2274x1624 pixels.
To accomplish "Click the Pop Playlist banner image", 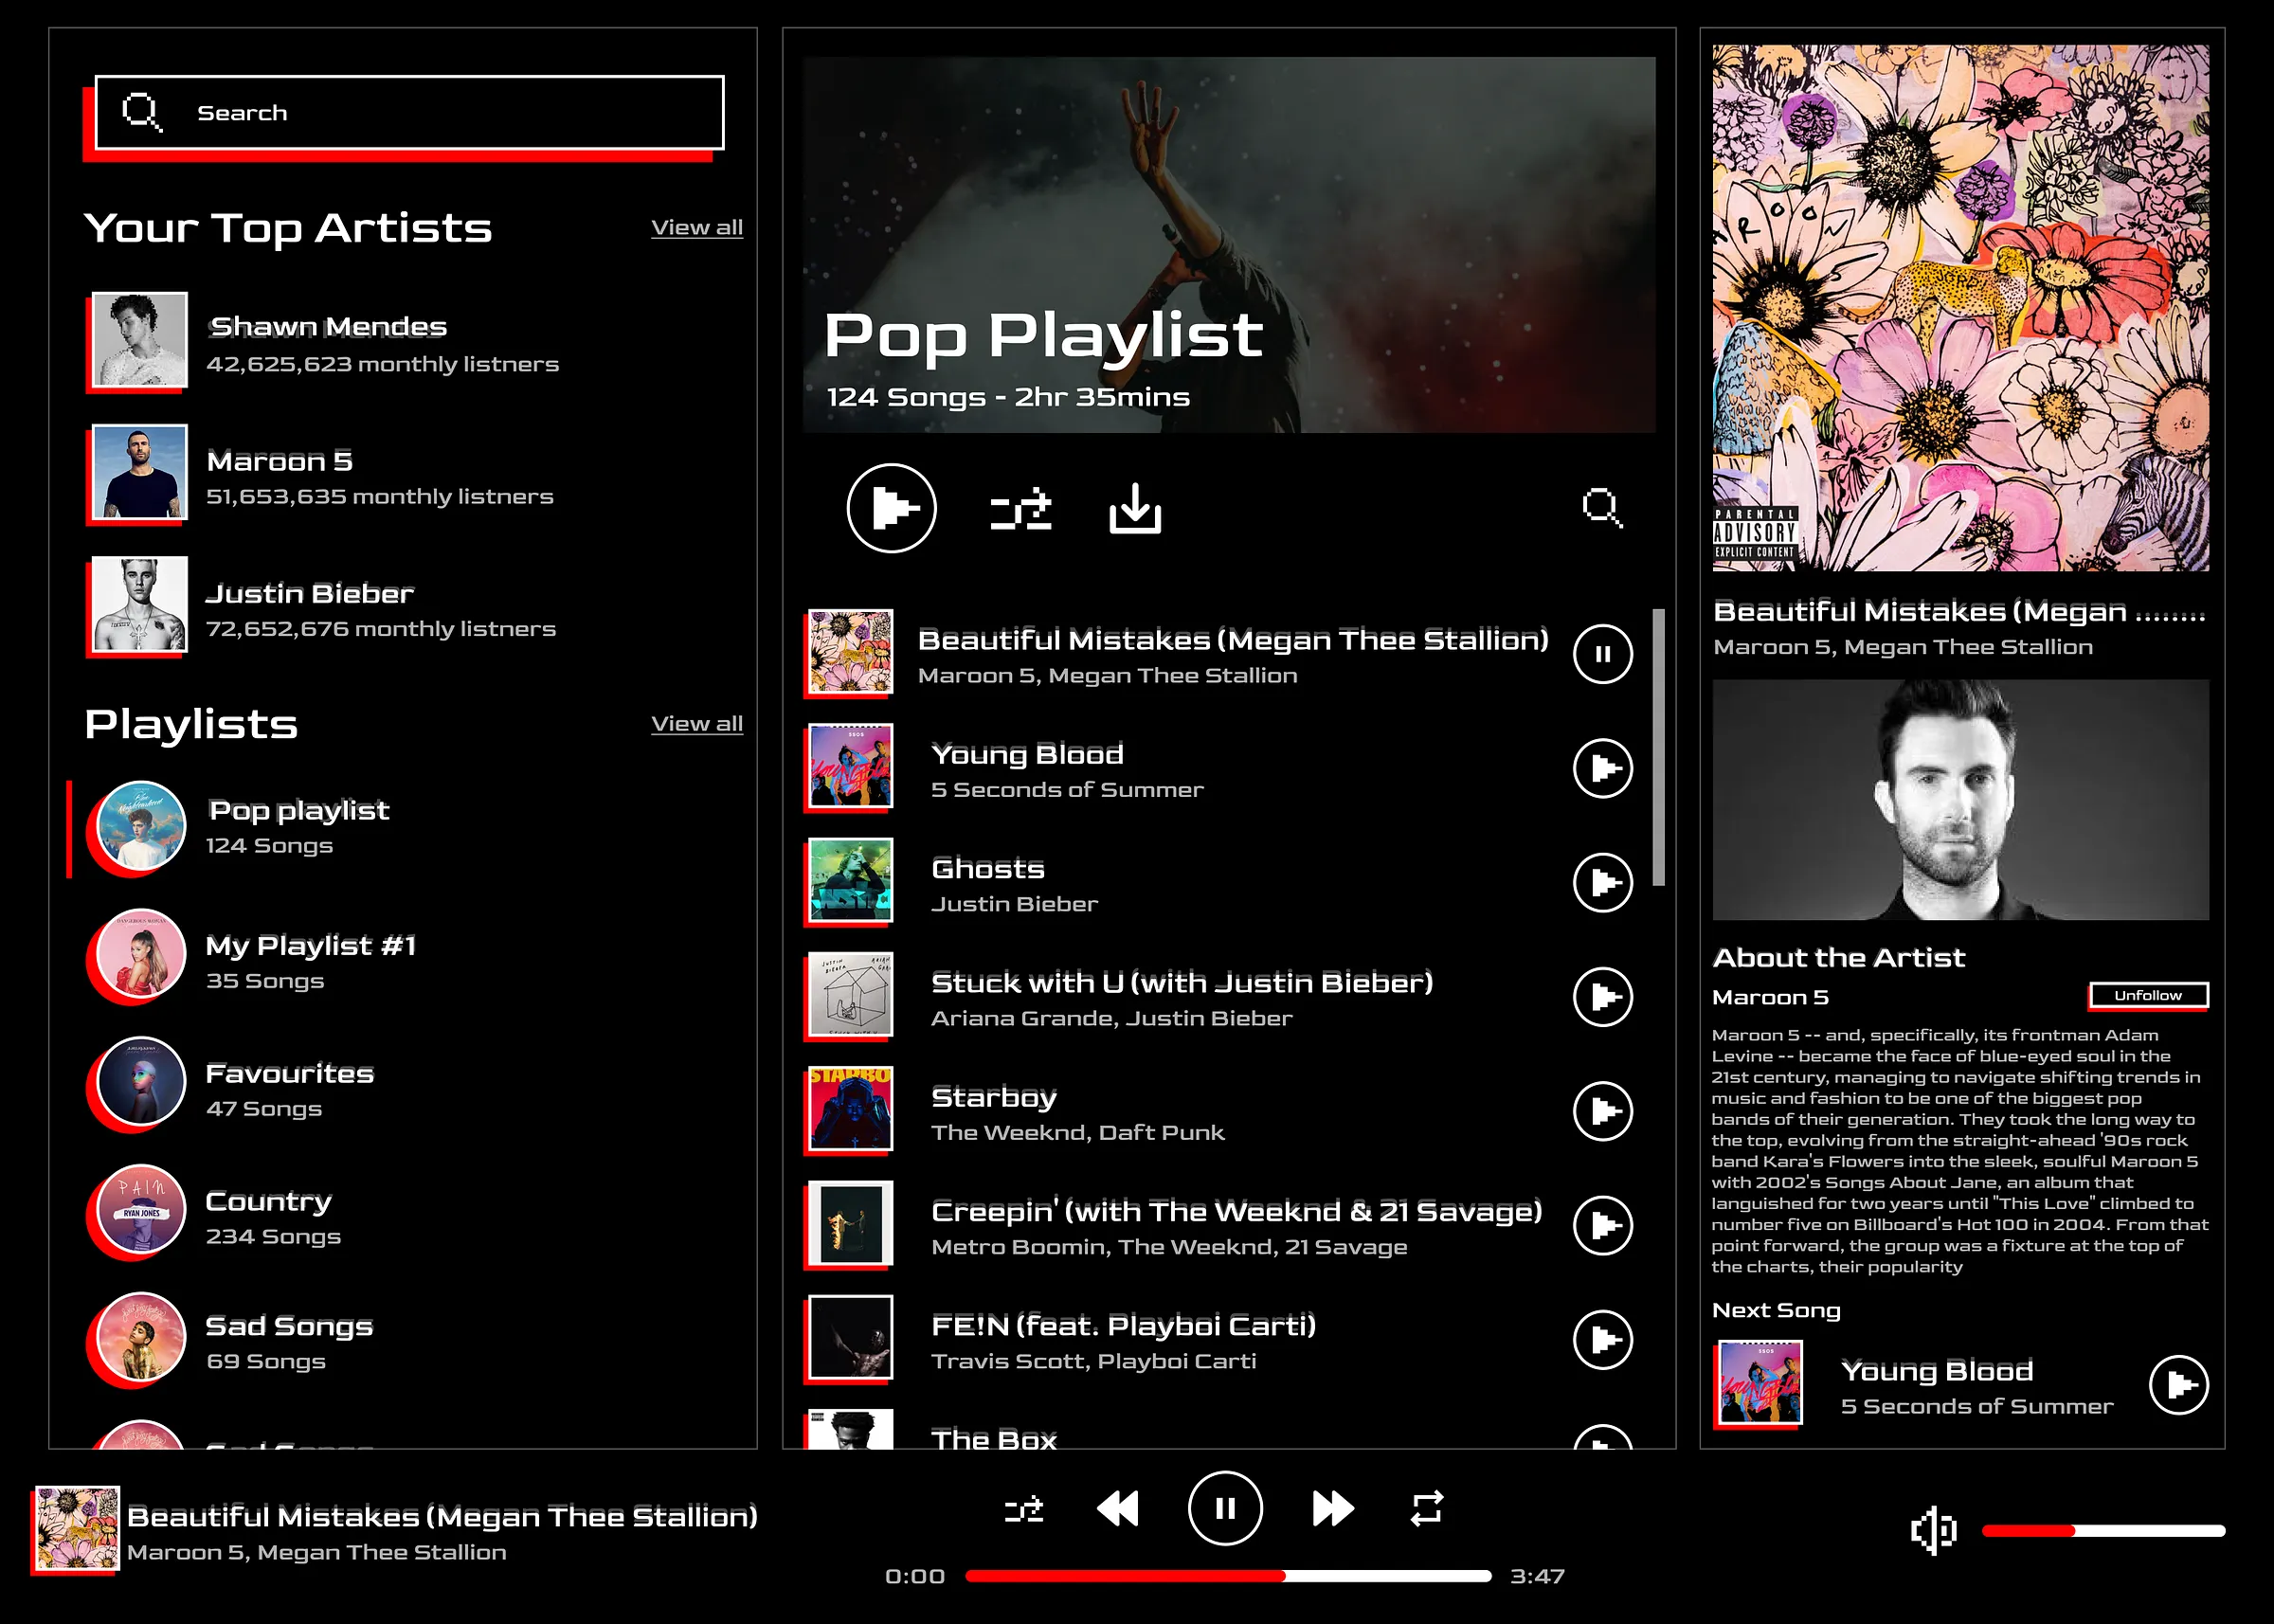I will (1229, 244).
